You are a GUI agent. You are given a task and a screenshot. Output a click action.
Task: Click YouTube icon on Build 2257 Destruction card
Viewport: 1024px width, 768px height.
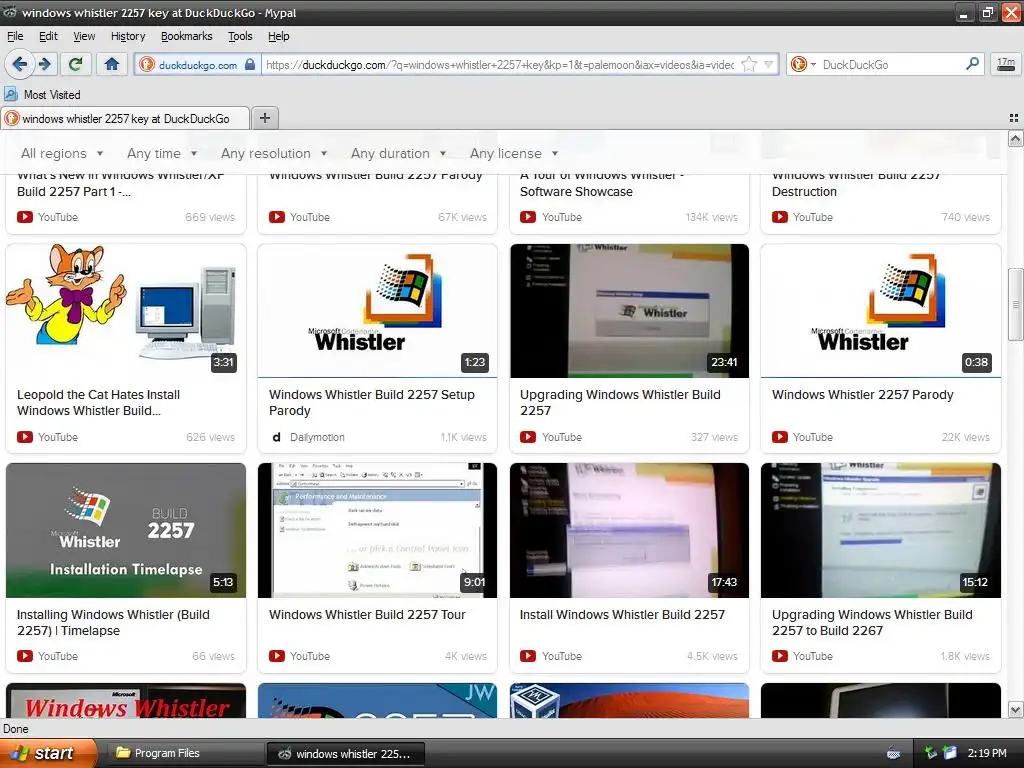[x=780, y=217]
